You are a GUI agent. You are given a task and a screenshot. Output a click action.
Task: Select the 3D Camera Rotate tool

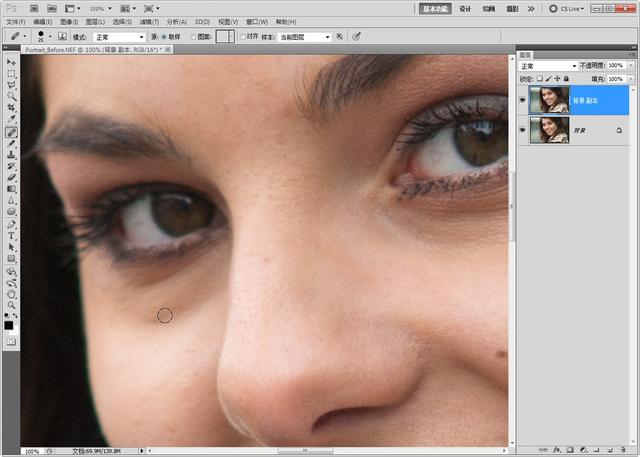tap(11, 283)
